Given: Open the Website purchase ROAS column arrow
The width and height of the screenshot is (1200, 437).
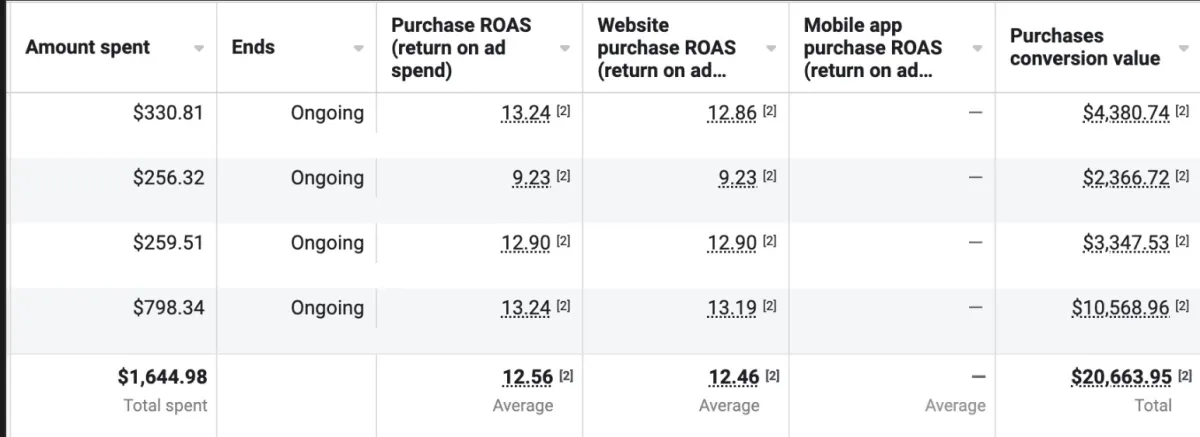Looking at the screenshot, I should coord(771,48).
